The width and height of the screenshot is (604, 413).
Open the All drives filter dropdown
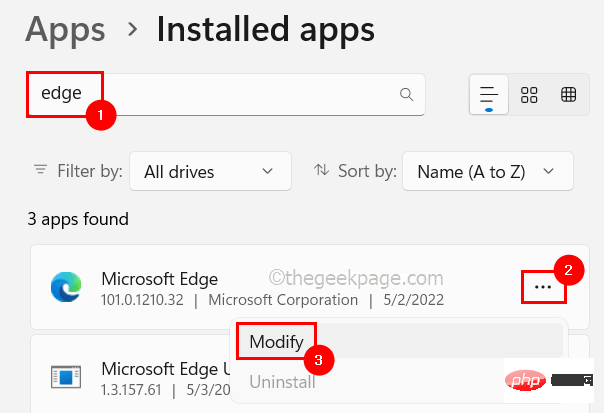click(210, 171)
